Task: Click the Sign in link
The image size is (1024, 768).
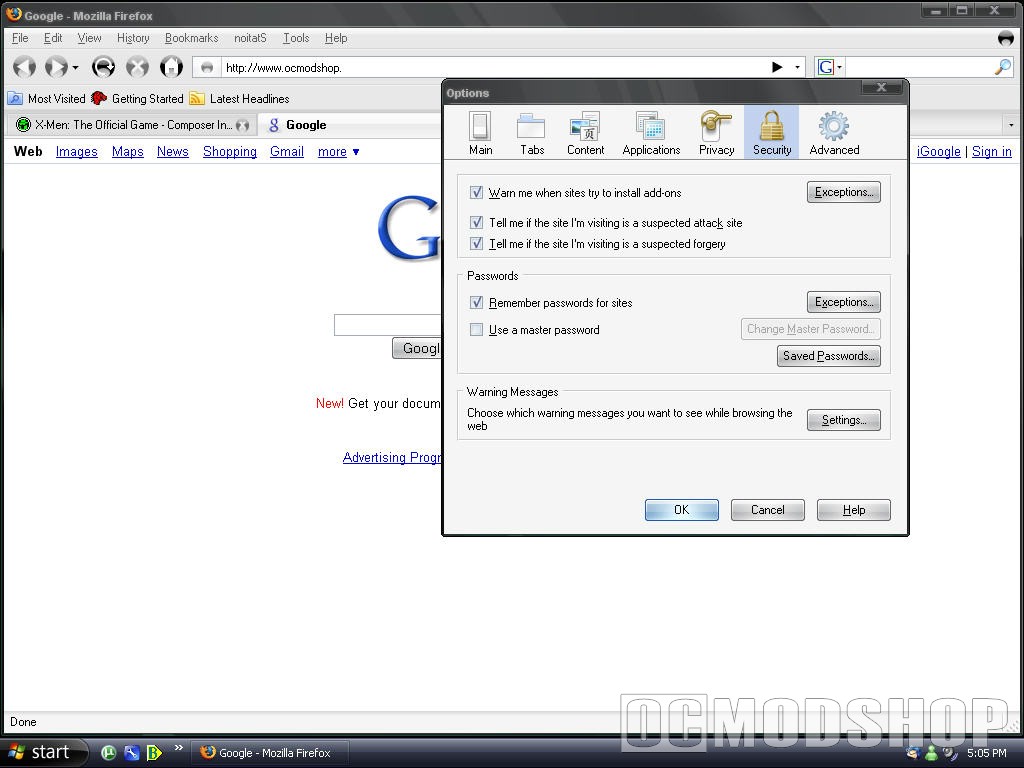Action: [991, 152]
